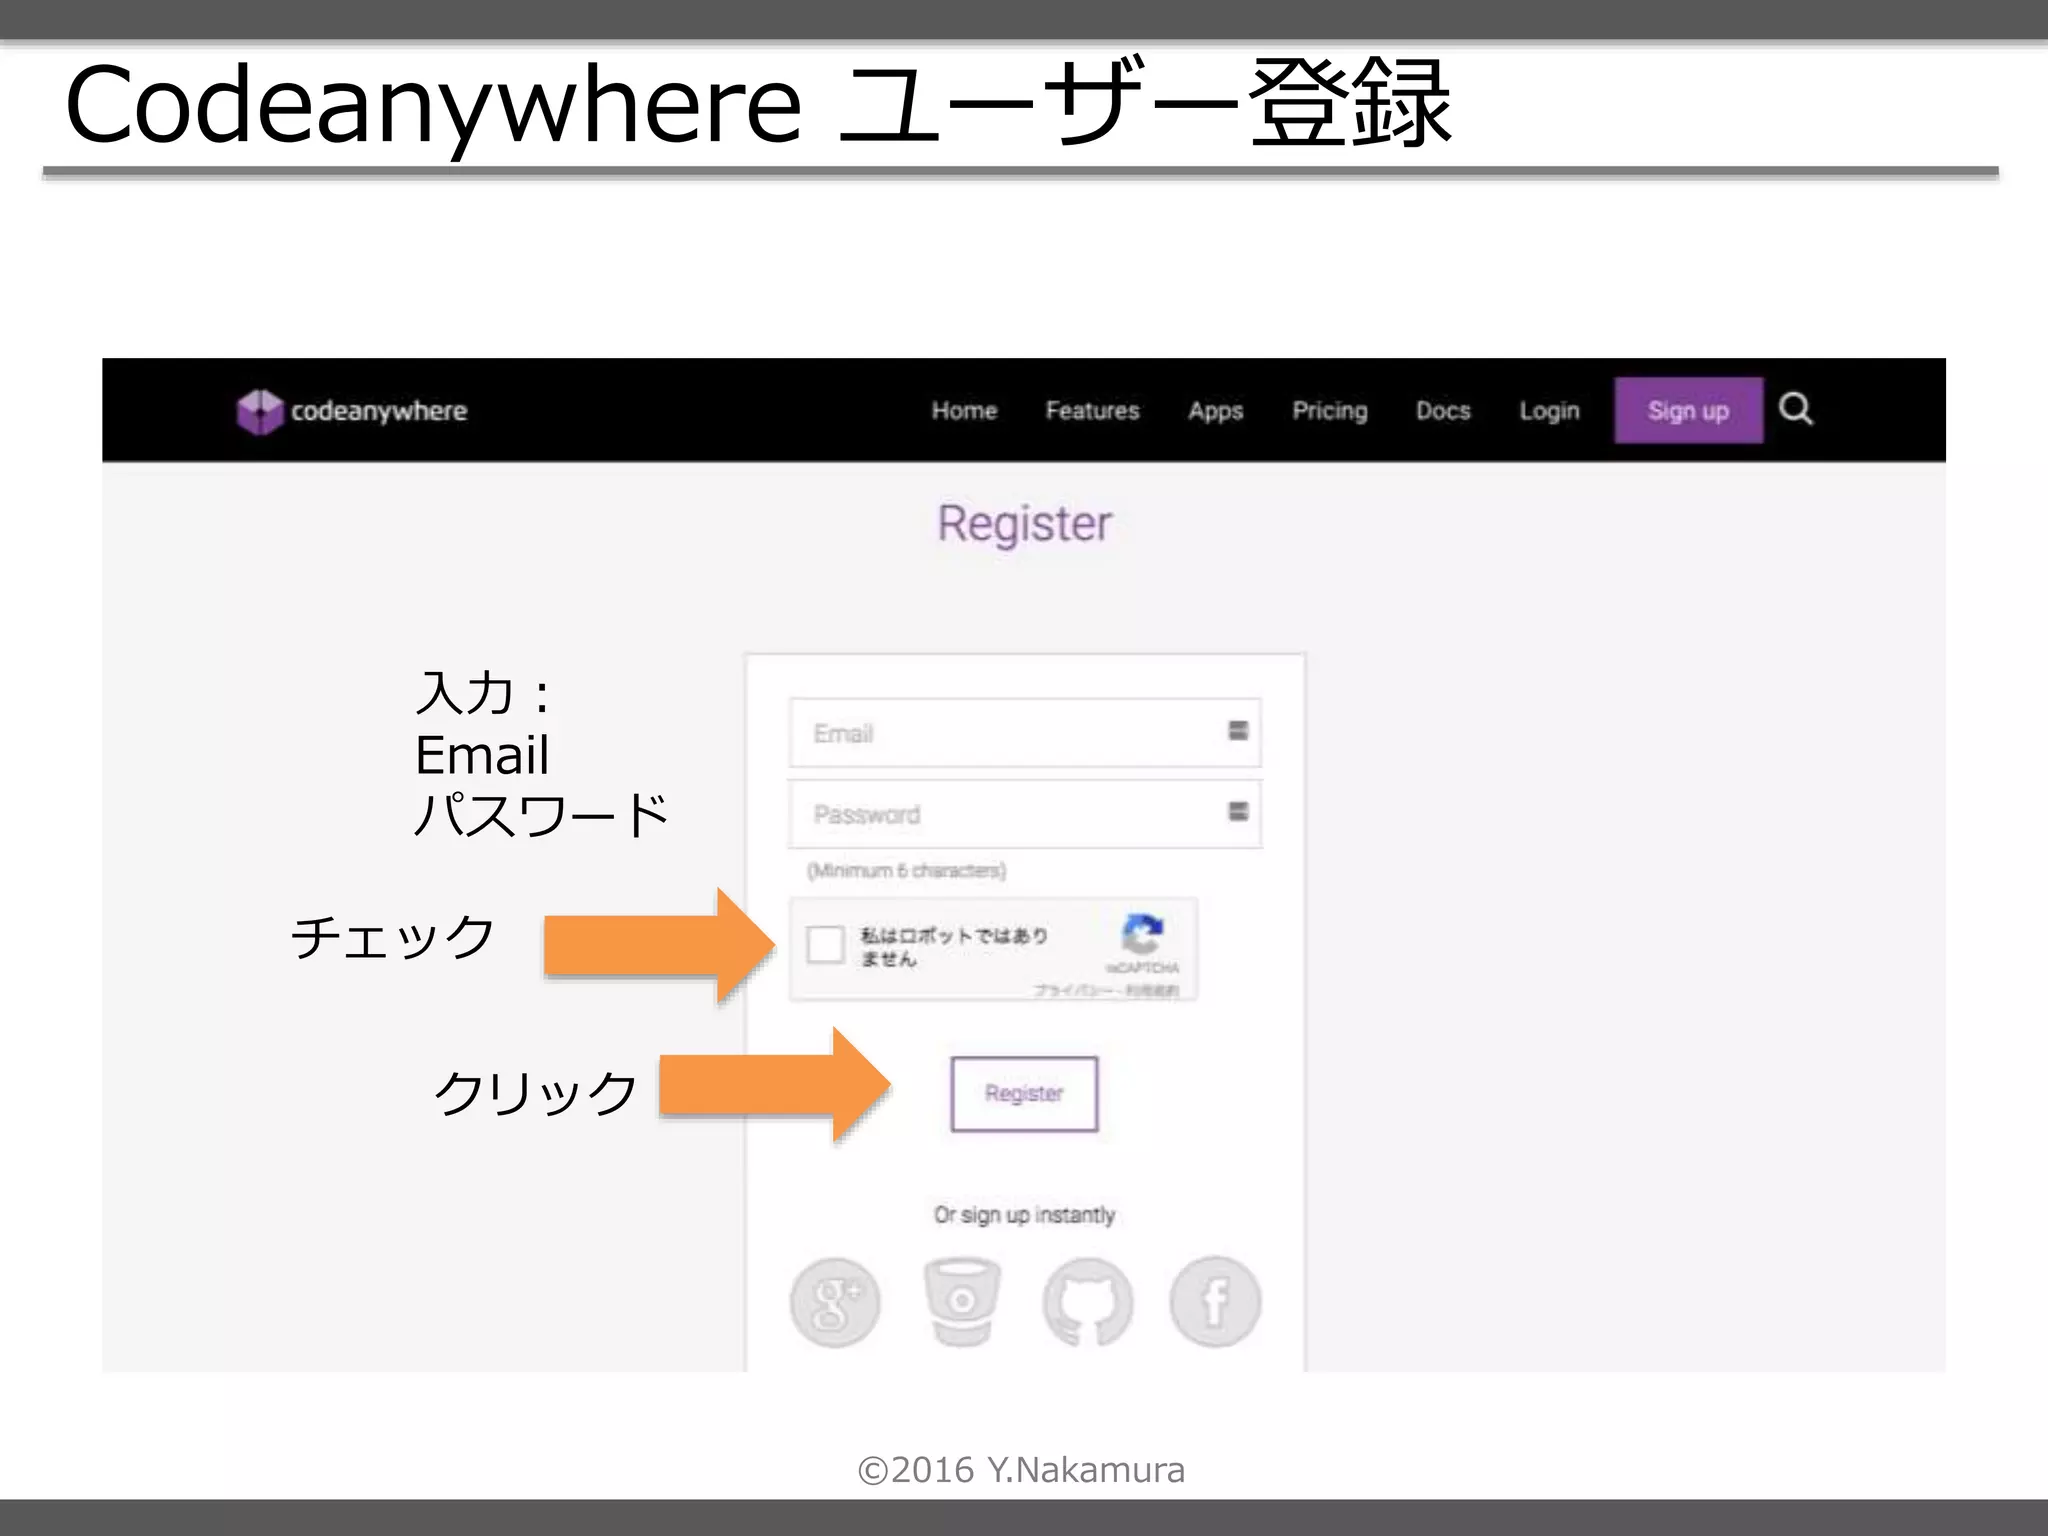Open Login in the navigation bar
Screen dimensions: 2048x1536
1549,412
